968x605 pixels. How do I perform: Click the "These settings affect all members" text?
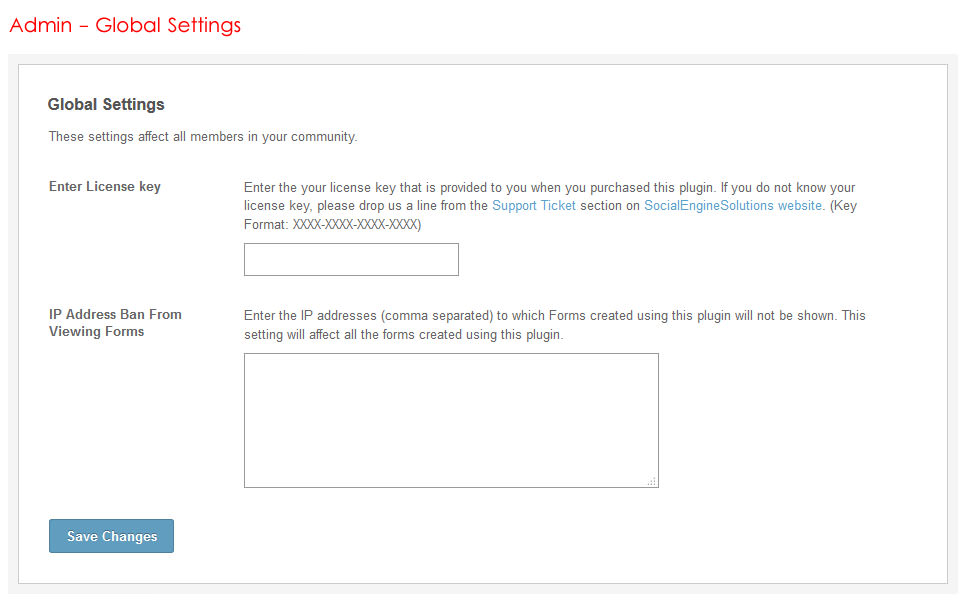(x=203, y=137)
